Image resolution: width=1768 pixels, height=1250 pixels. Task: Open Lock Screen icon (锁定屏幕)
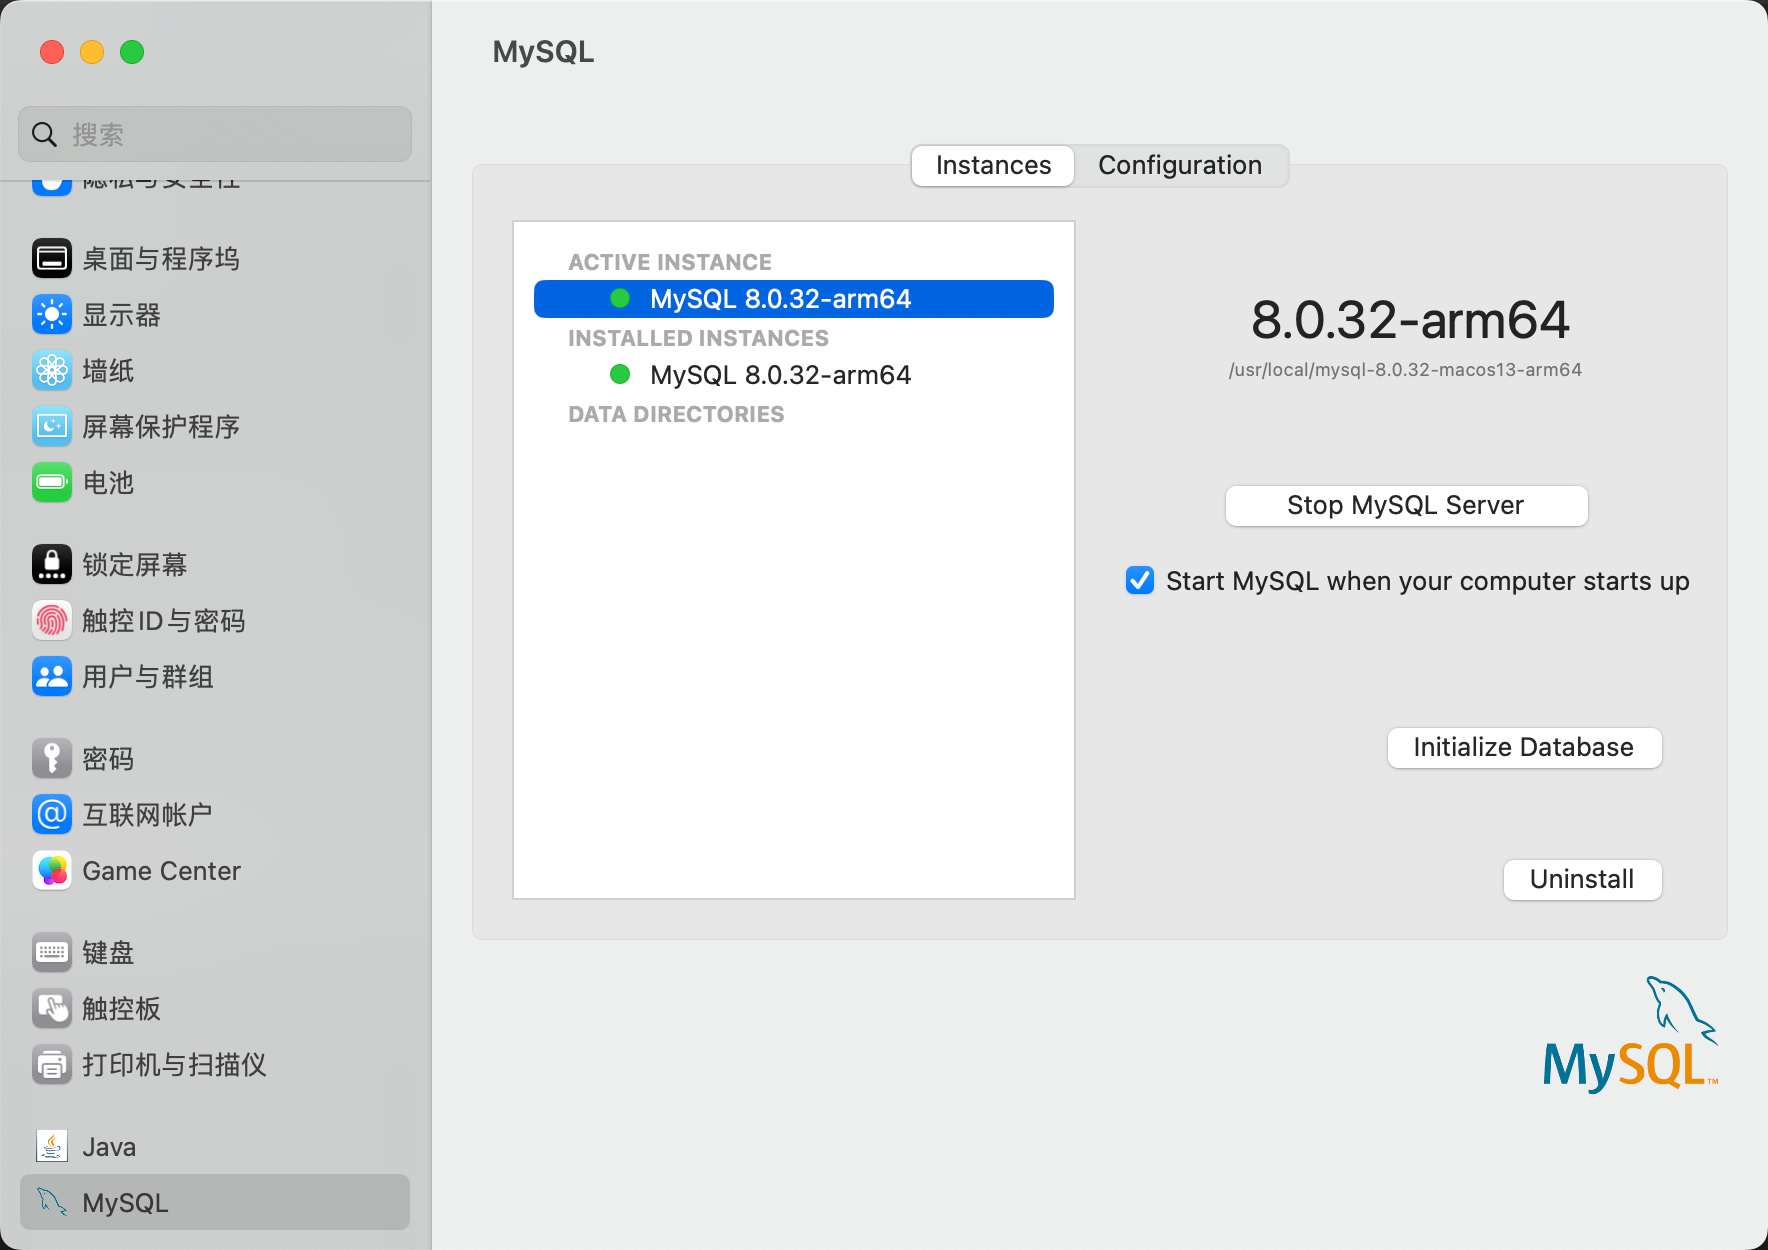(x=52, y=565)
